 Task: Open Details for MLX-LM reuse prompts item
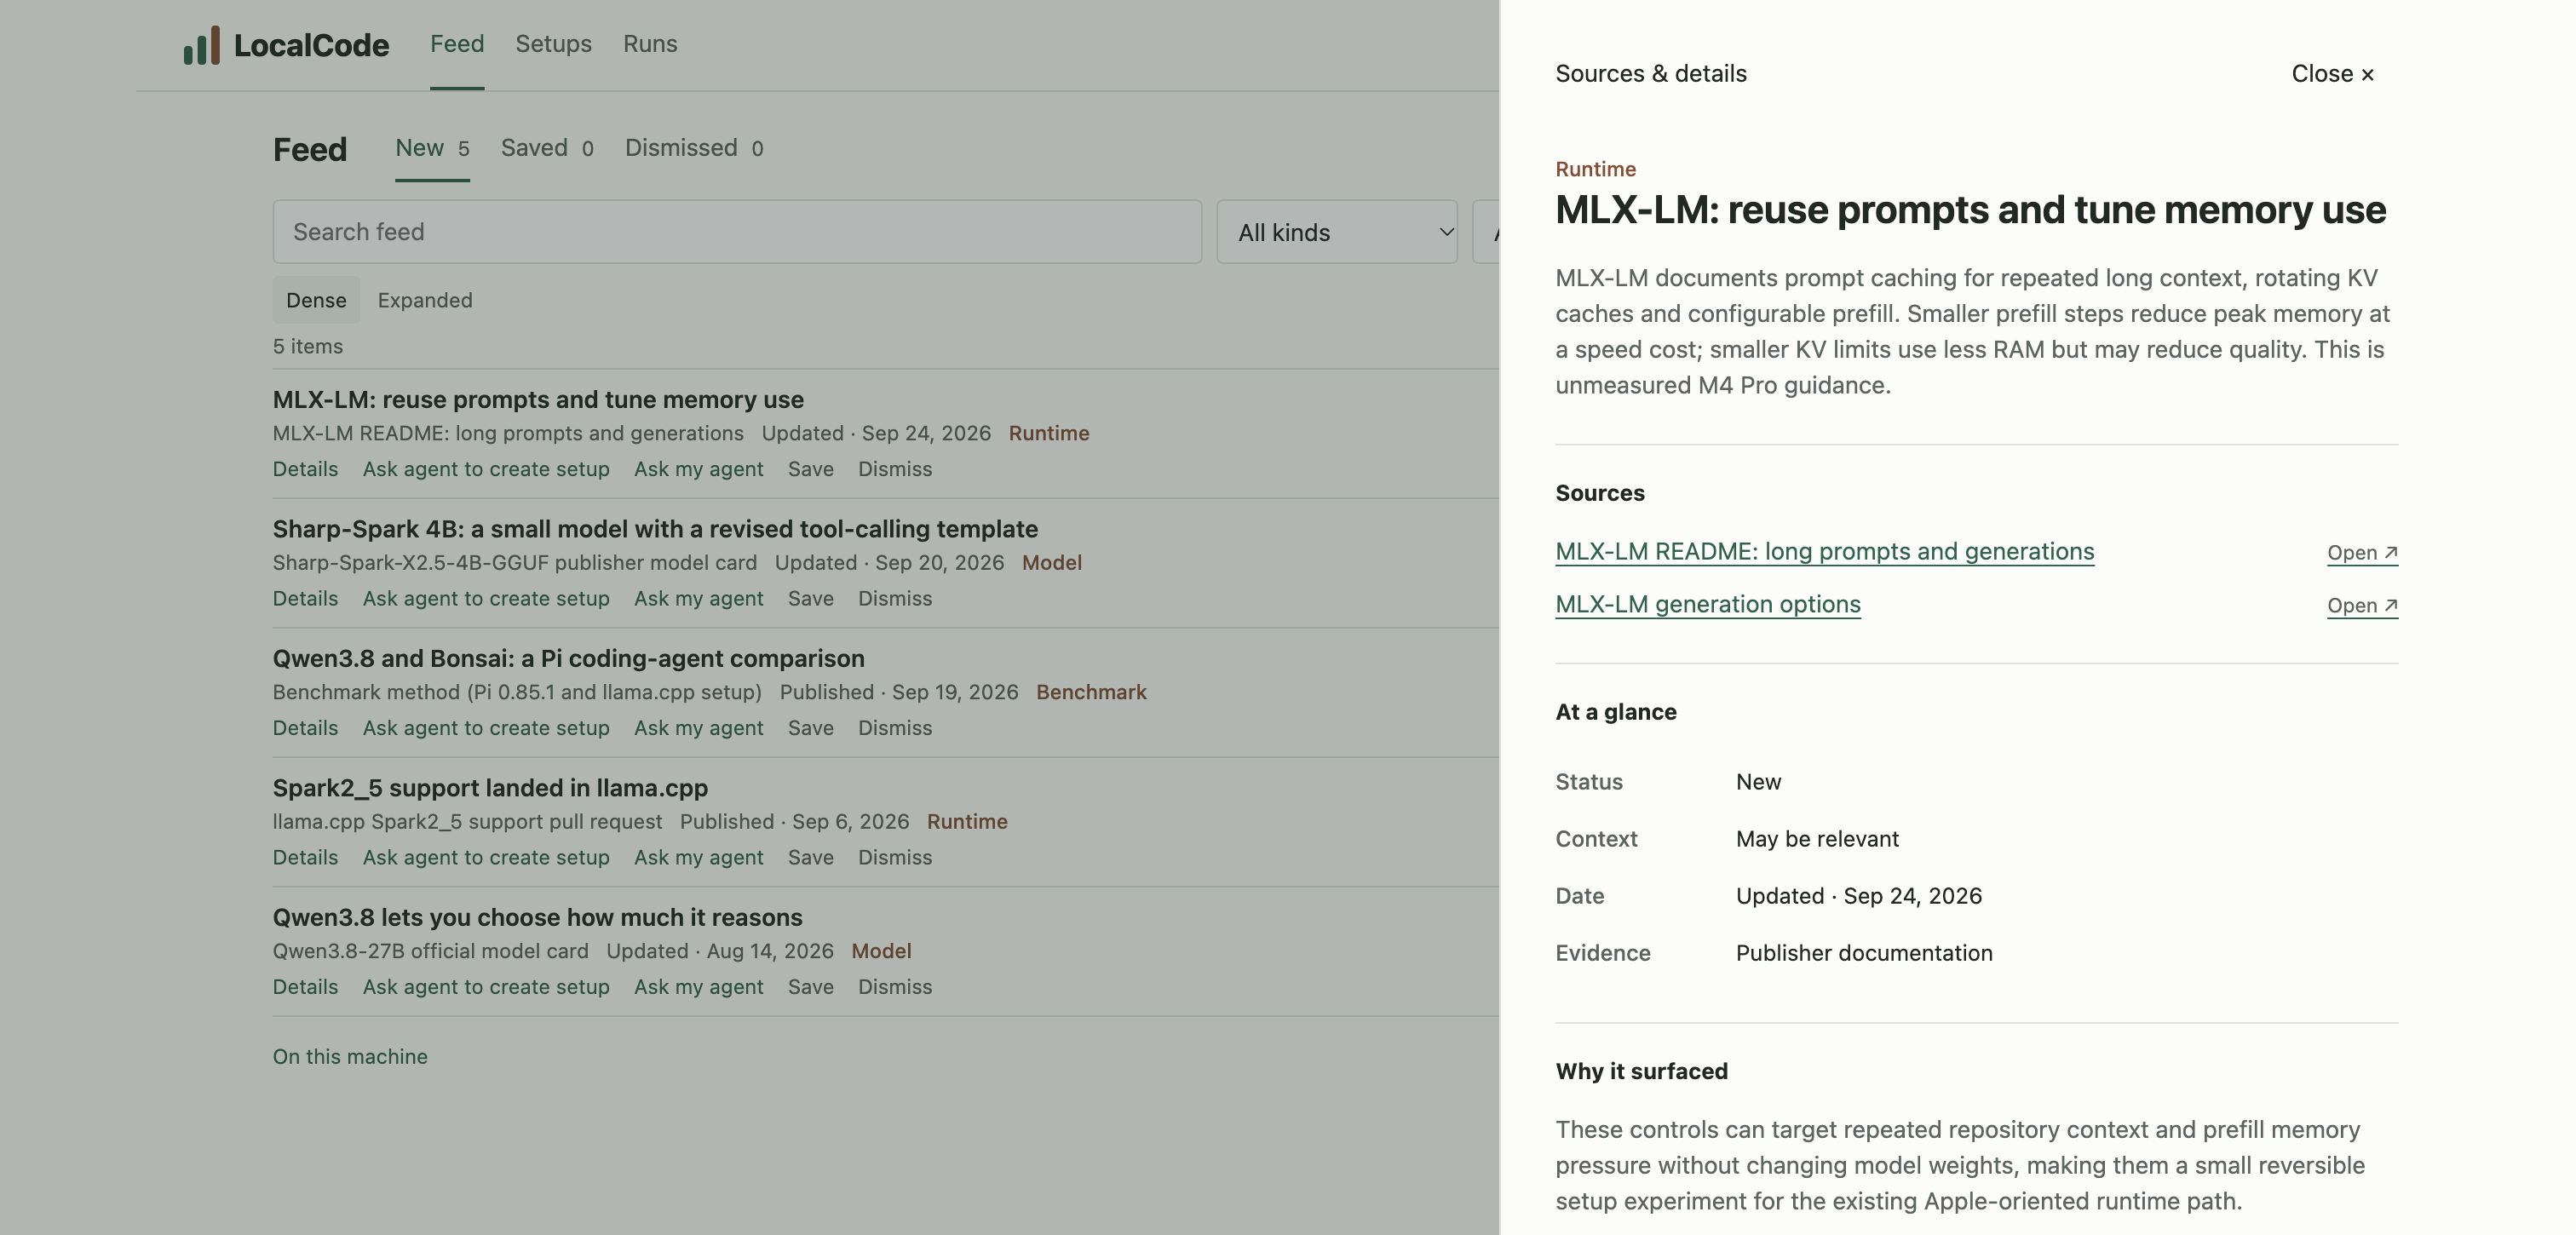305,469
